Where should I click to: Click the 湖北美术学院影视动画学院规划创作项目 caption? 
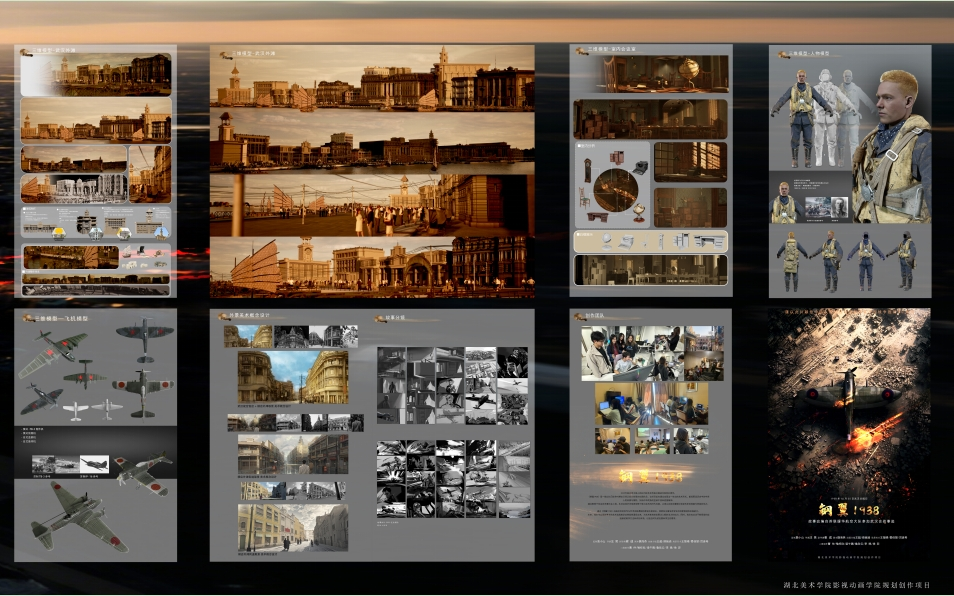857,585
